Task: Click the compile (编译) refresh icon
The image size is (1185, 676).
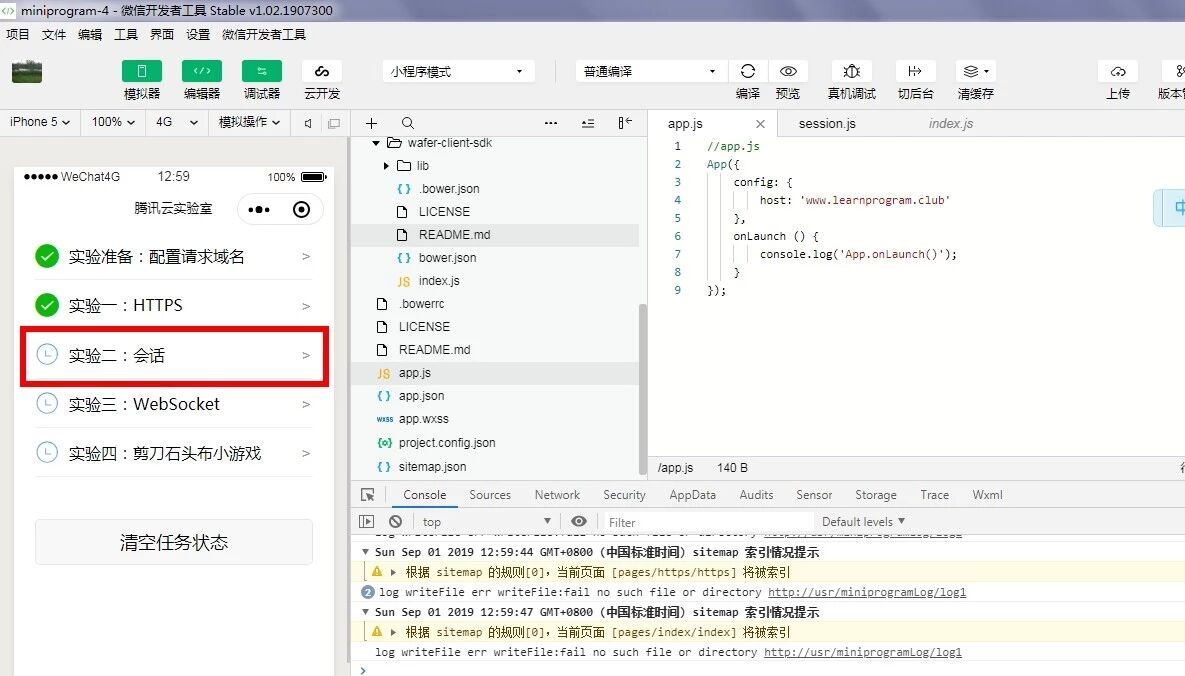Action: pyautogui.click(x=747, y=71)
